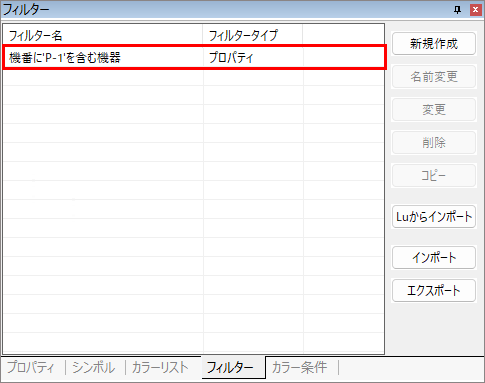
Task: Pin the フィルター panel with pushpin icon
Action: (458, 10)
